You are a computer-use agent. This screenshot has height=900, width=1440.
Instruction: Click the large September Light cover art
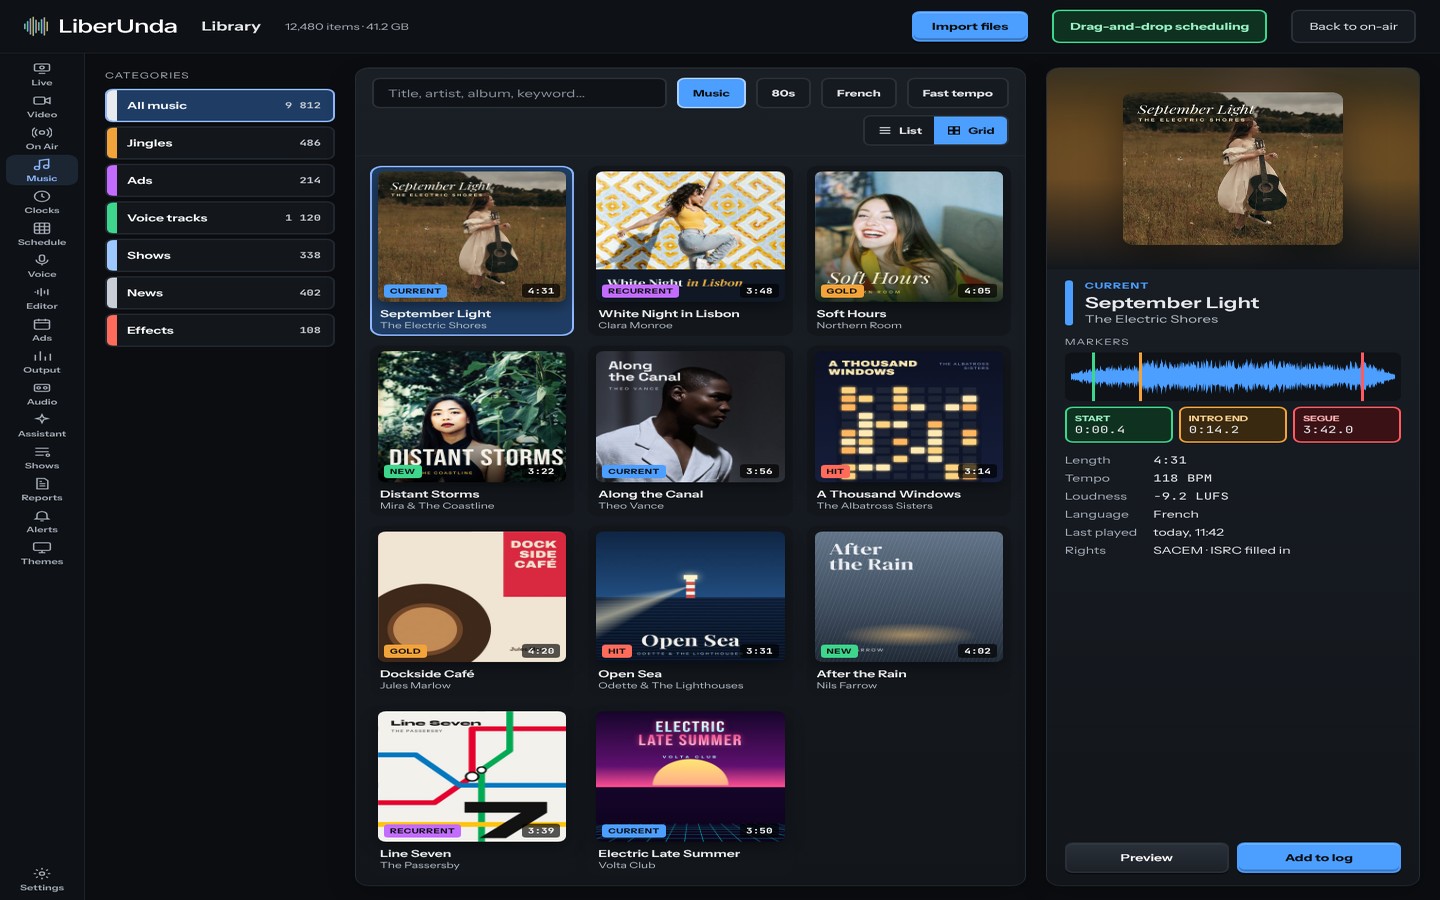(1232, 168)
